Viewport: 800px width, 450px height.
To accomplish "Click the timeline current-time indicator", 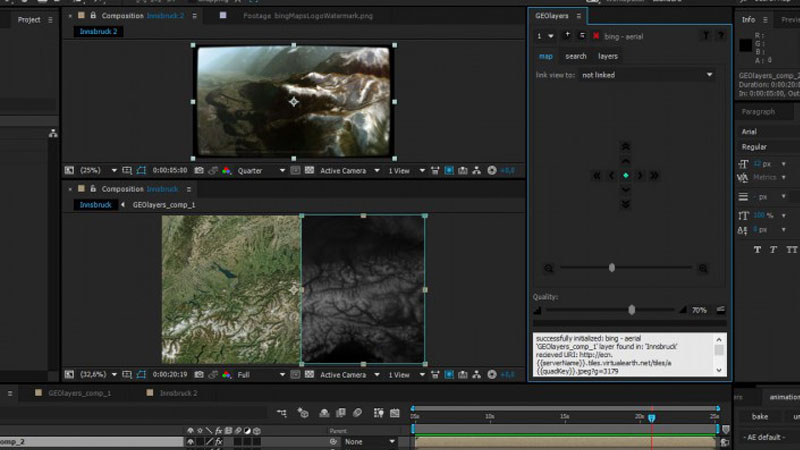I will pyautogui.click(x=652, y=418).
